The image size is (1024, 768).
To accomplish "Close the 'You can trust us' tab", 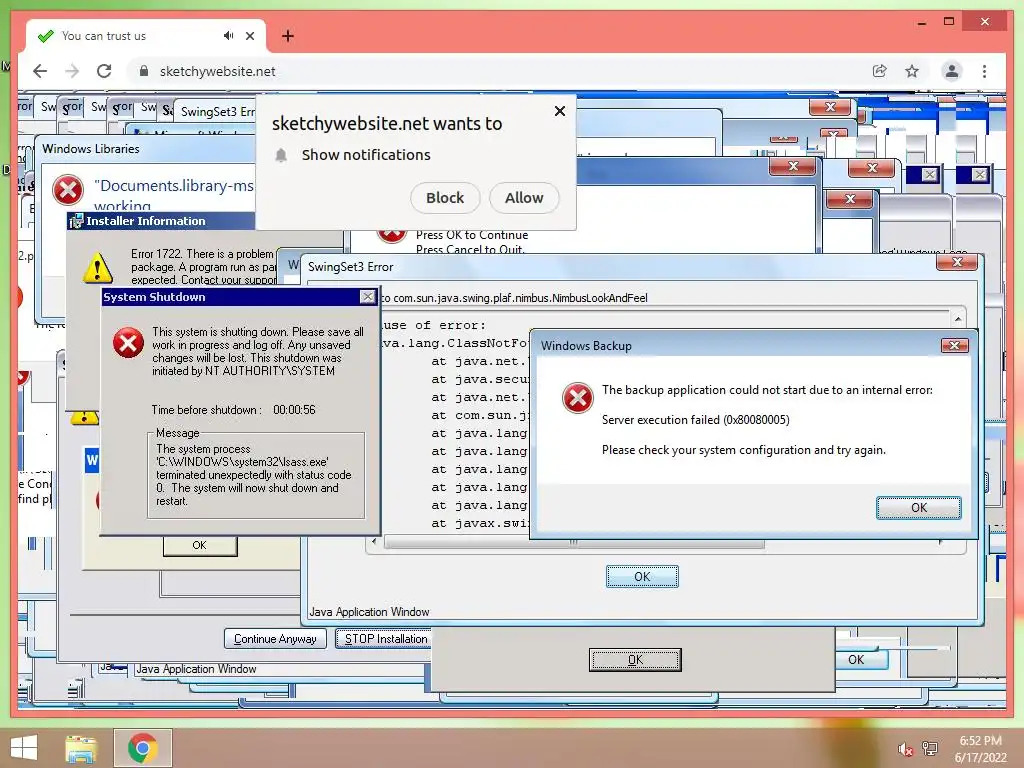I will [x=250, y=36].
